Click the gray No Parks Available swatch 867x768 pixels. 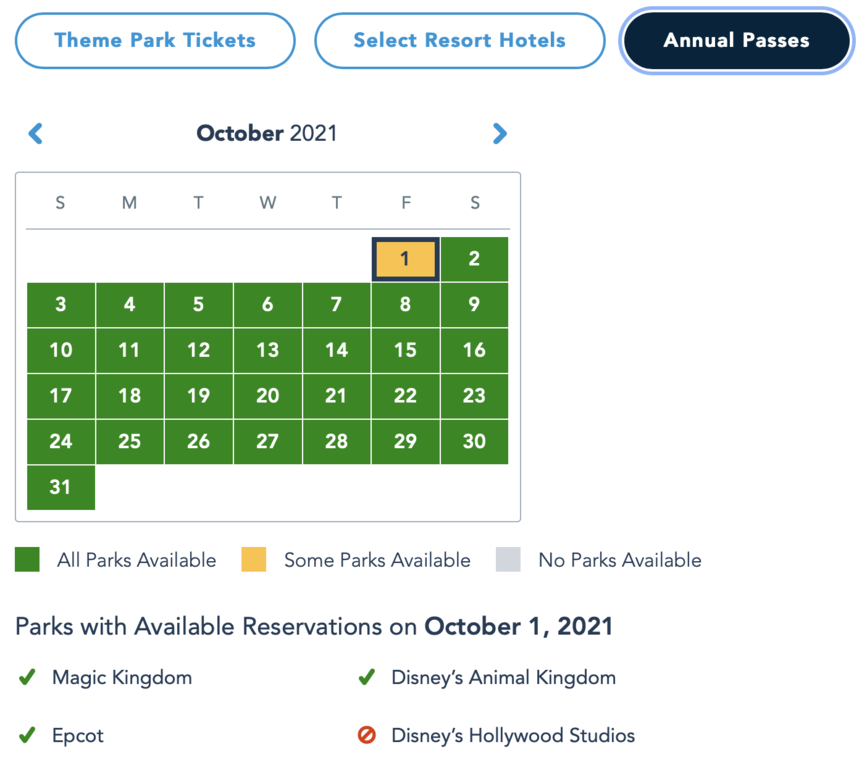(x=508, y=560)
